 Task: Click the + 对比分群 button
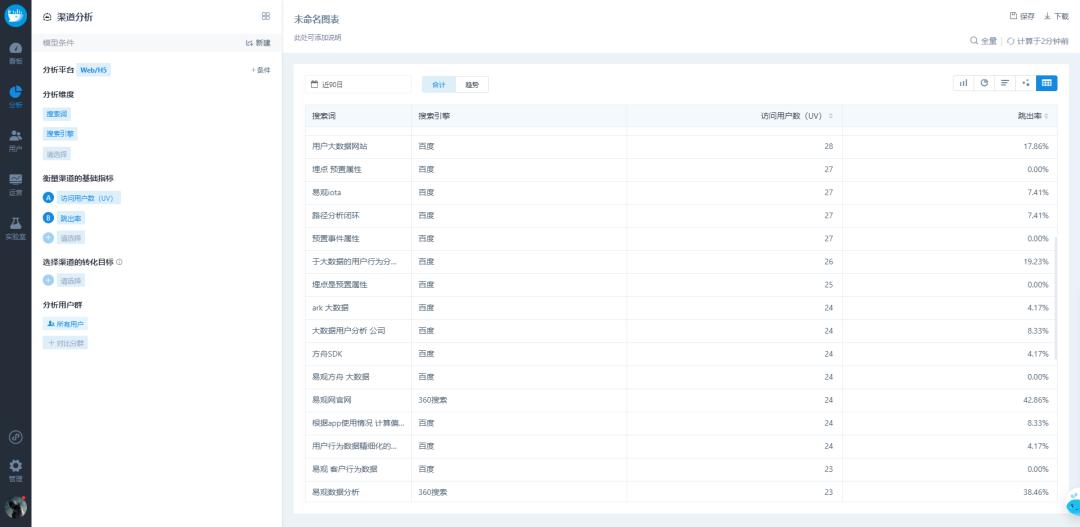coord(65,342)
